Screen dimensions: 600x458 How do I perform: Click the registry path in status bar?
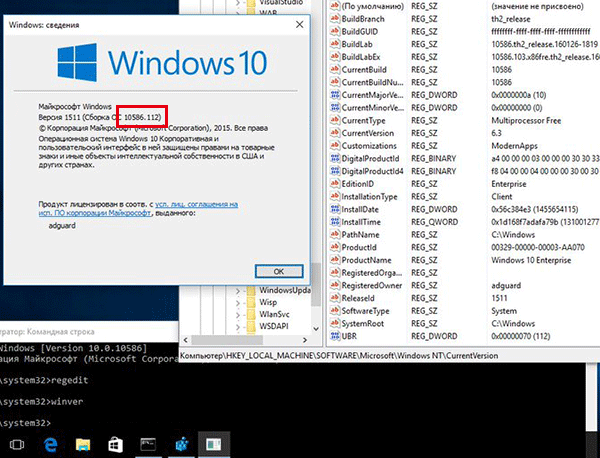click(x=339, y=355)
